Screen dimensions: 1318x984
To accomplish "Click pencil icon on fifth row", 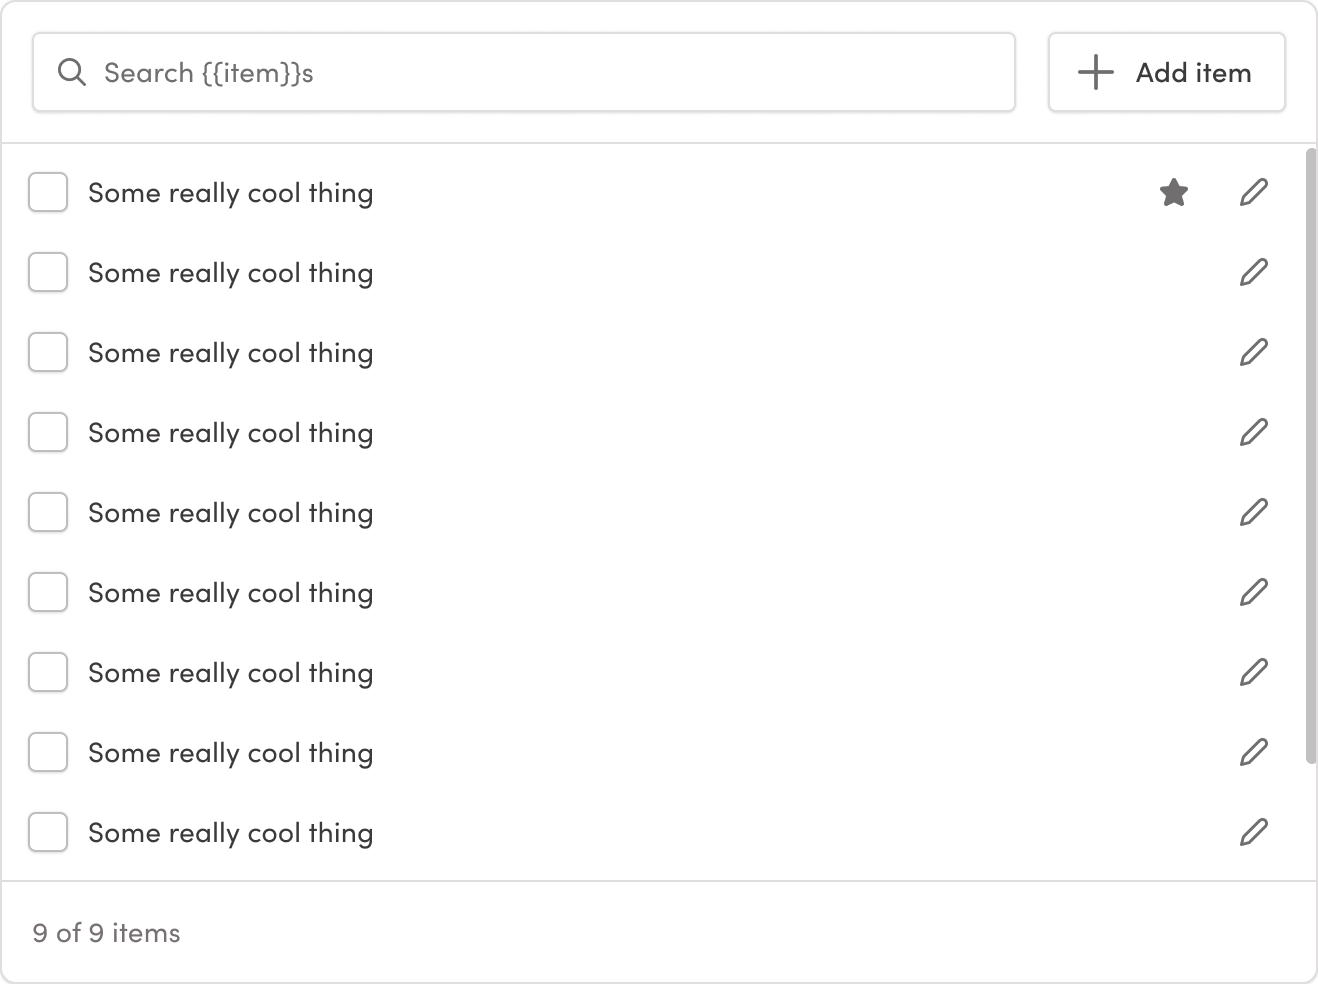I will coord(1254,512).
